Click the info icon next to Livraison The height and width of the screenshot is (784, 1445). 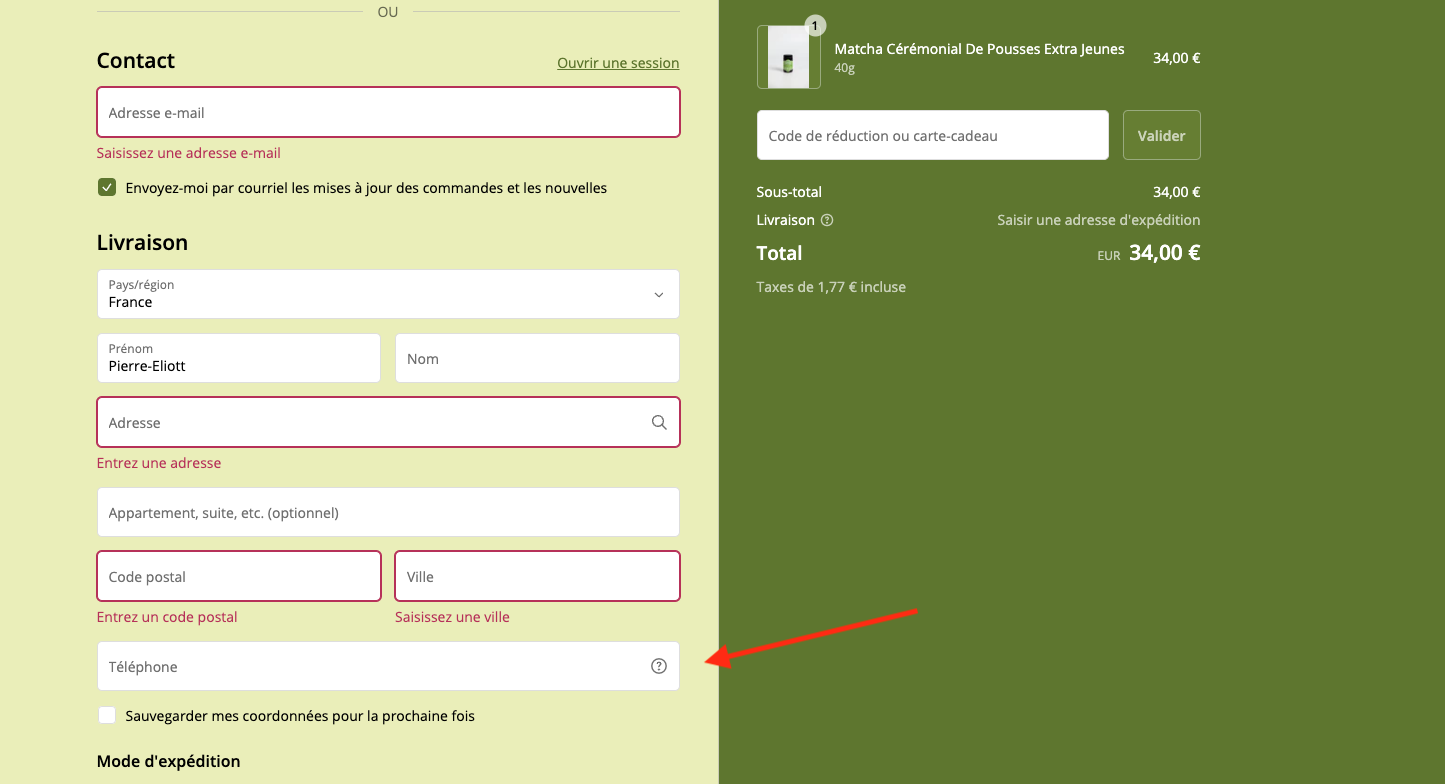(827, 220)
